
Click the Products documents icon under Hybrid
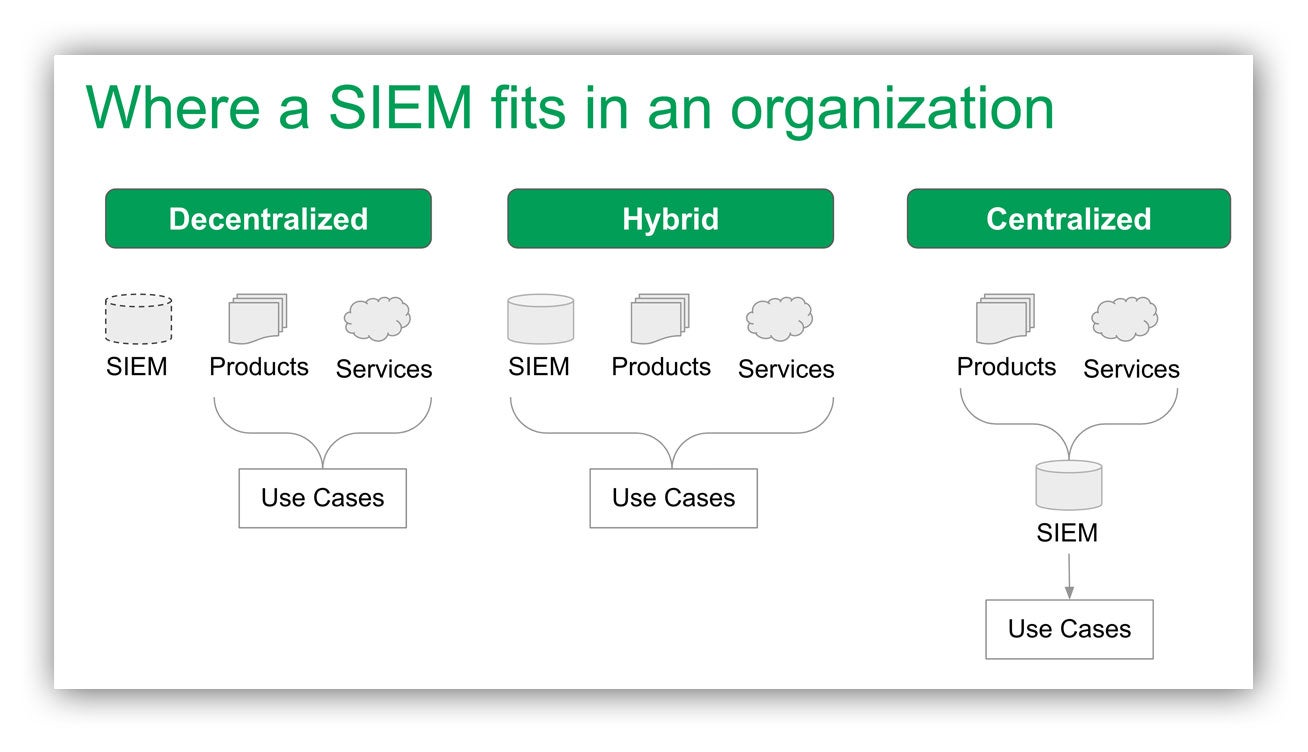tap(659, 319)
